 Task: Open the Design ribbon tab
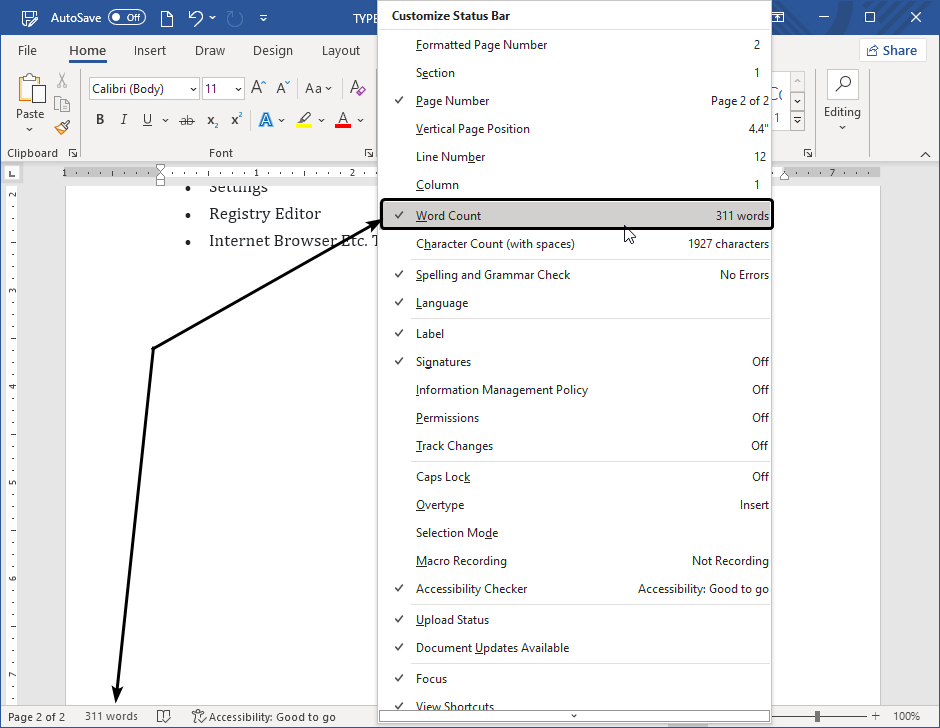(273, 51)
